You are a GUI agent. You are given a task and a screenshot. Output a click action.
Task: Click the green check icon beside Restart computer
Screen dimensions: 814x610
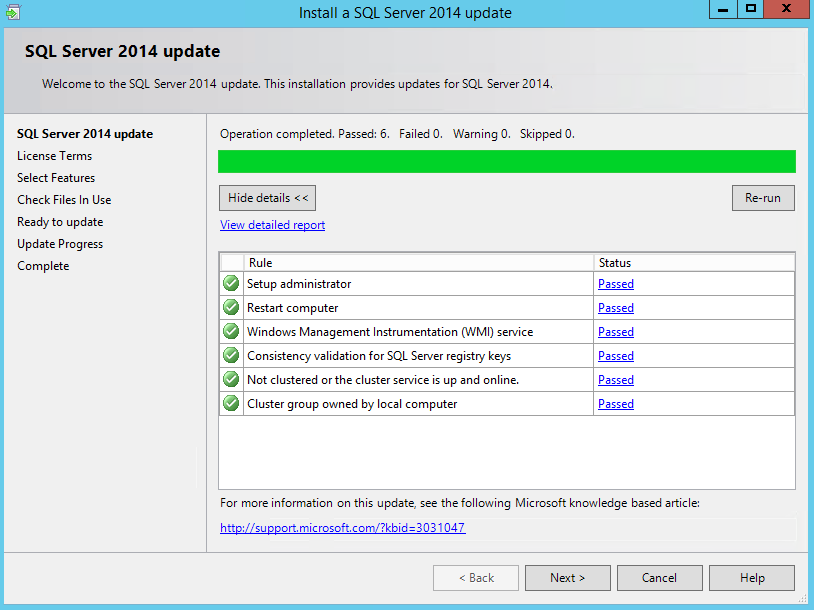coord(231,307)
